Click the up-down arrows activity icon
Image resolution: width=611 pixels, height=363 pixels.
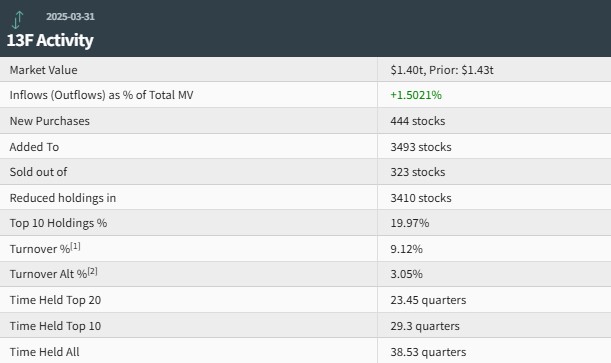coord(18,20)
